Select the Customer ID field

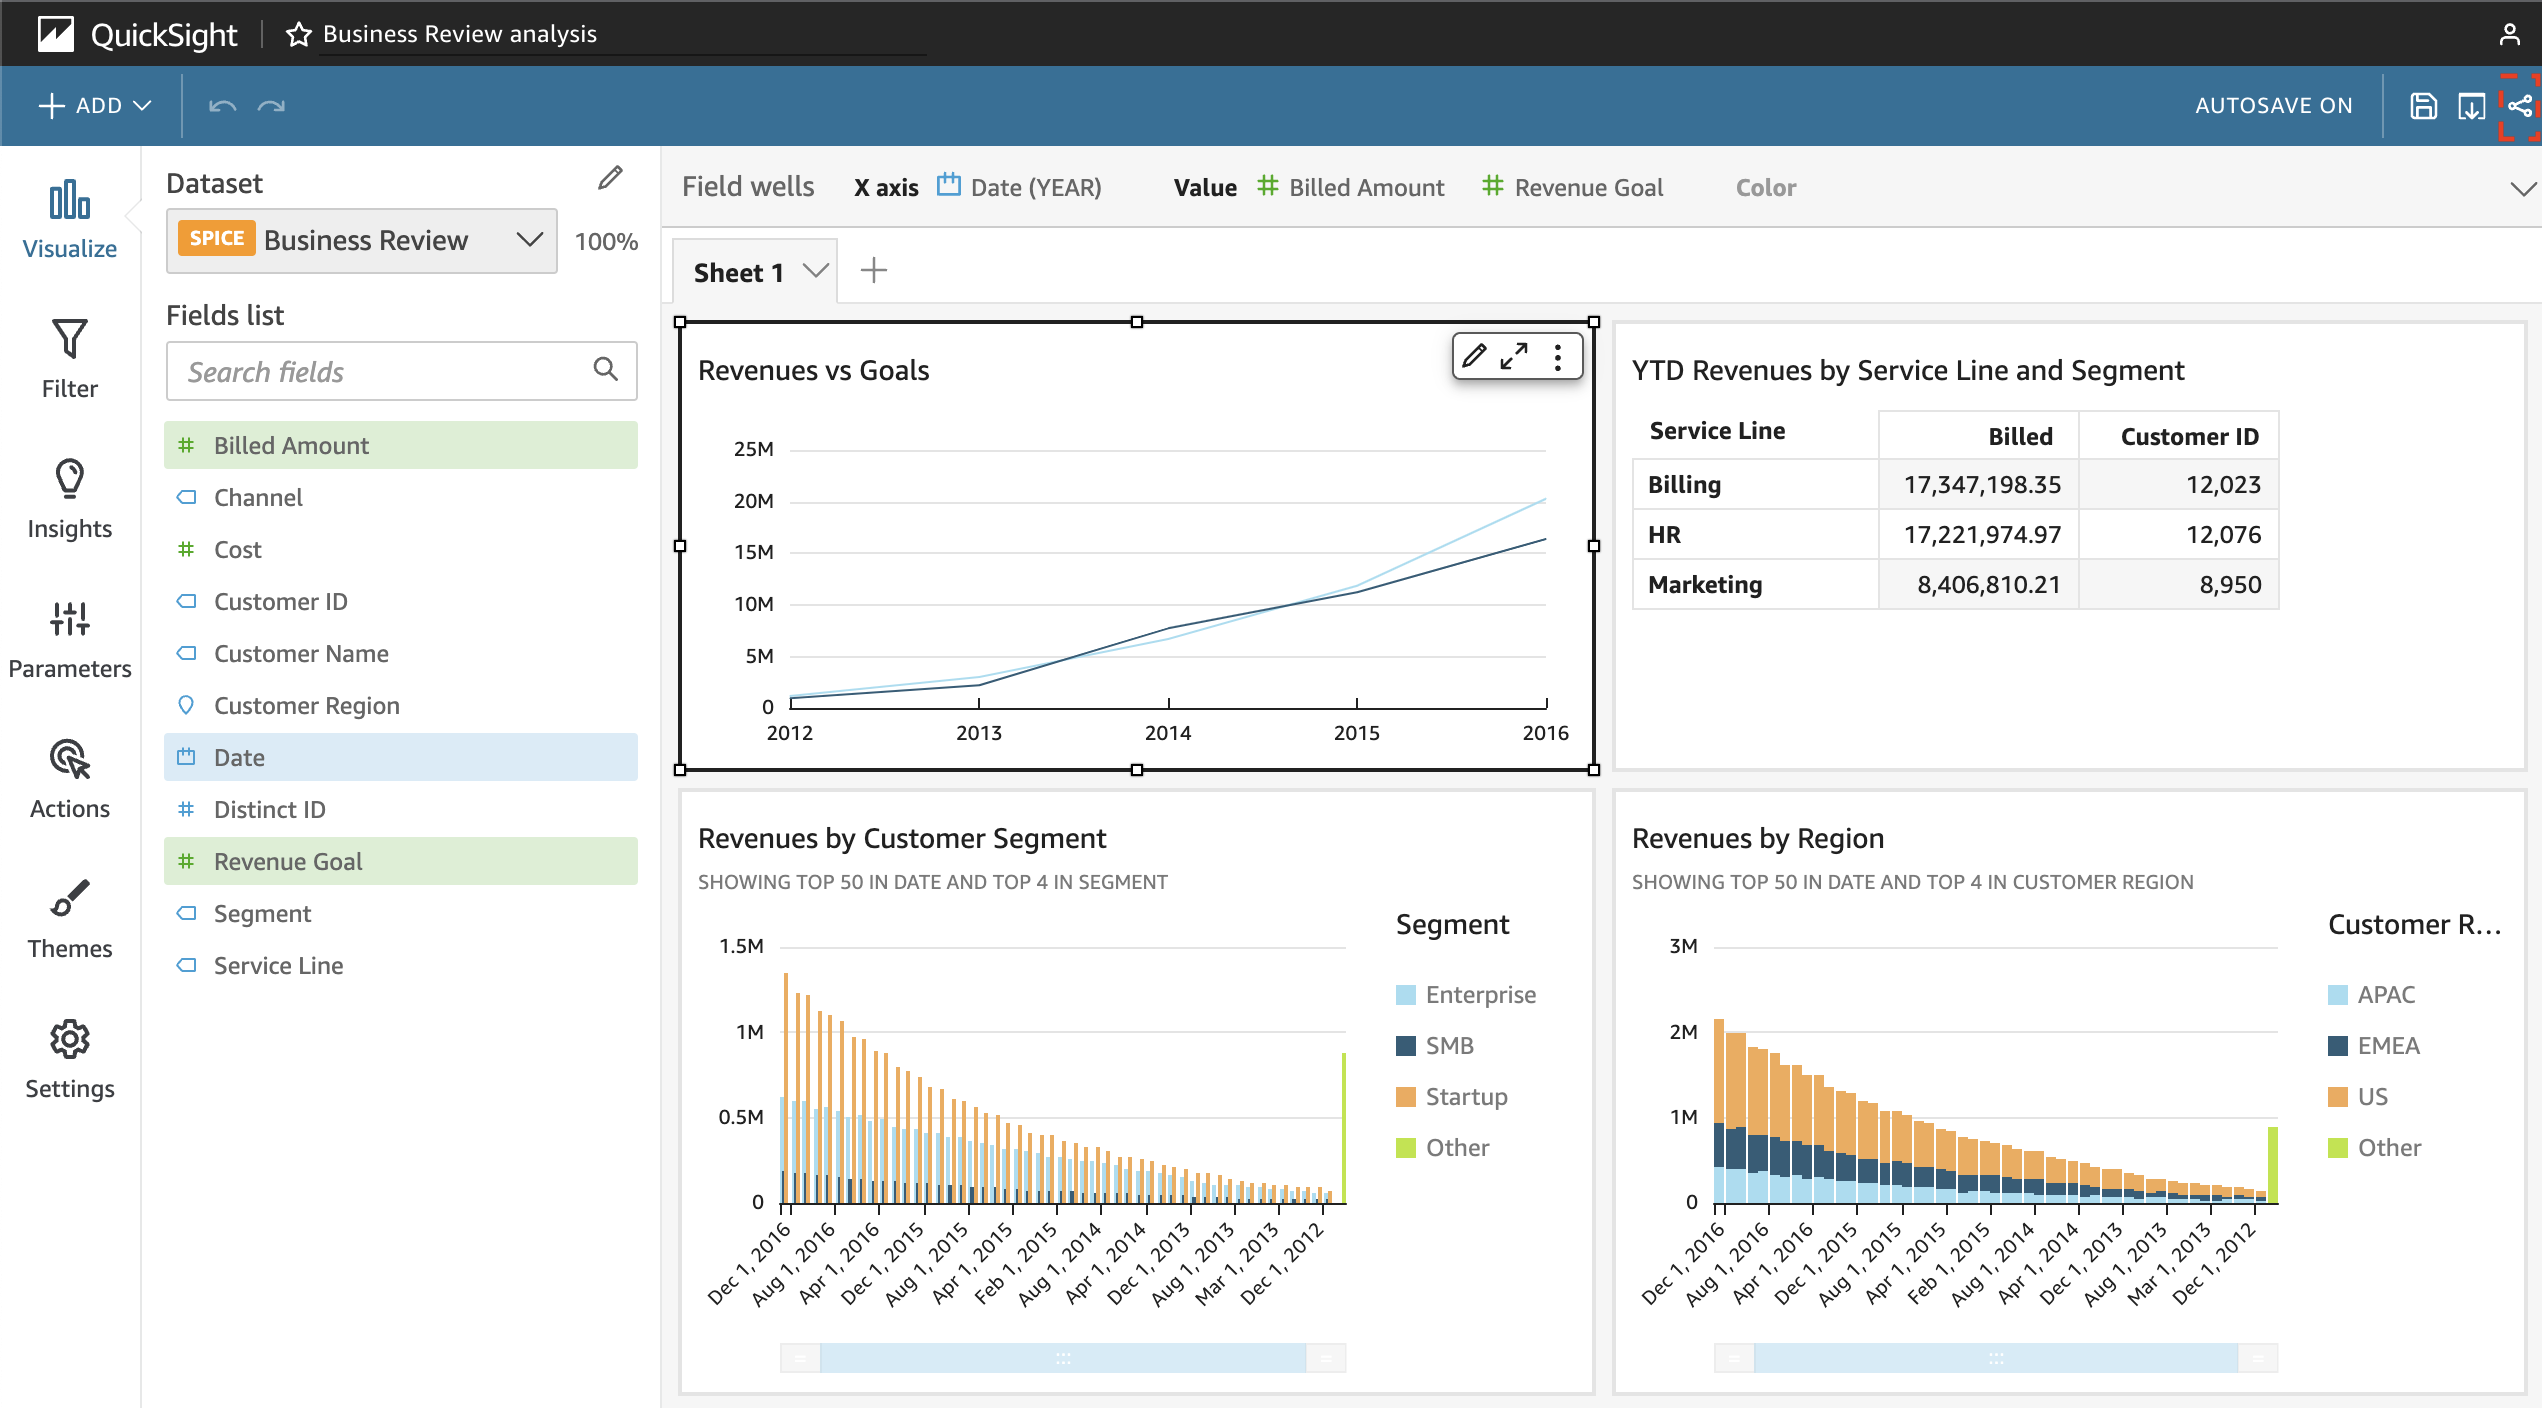click(x=401, y=601)
